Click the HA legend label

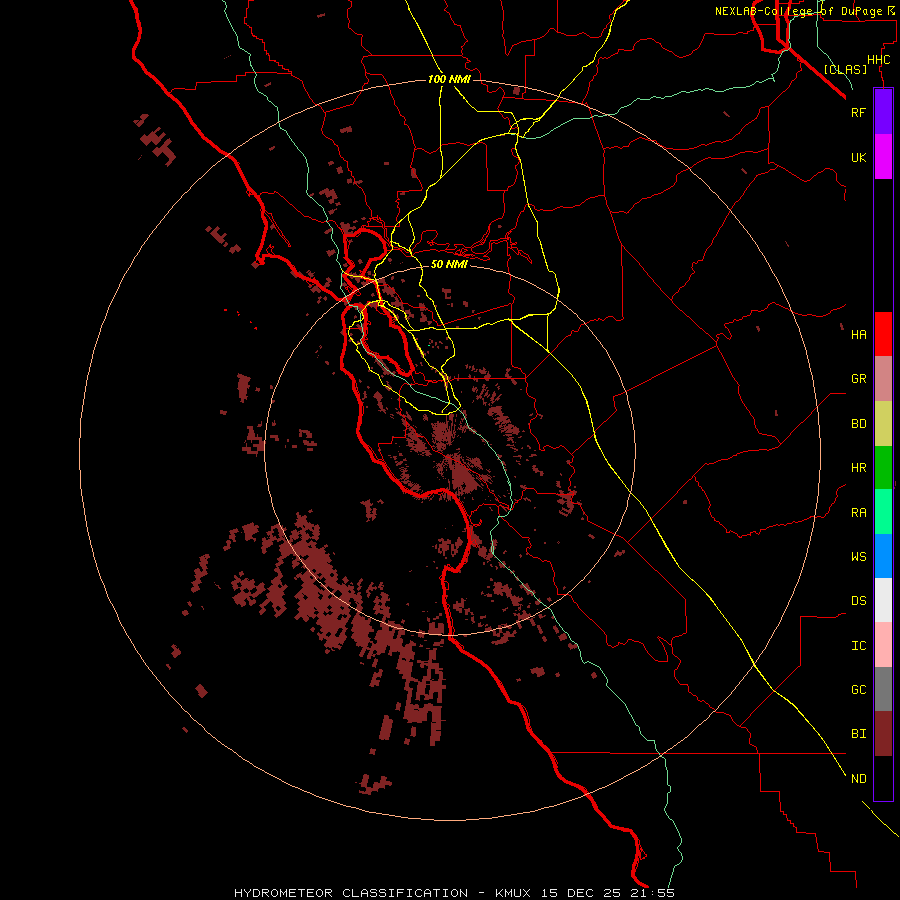859,335
